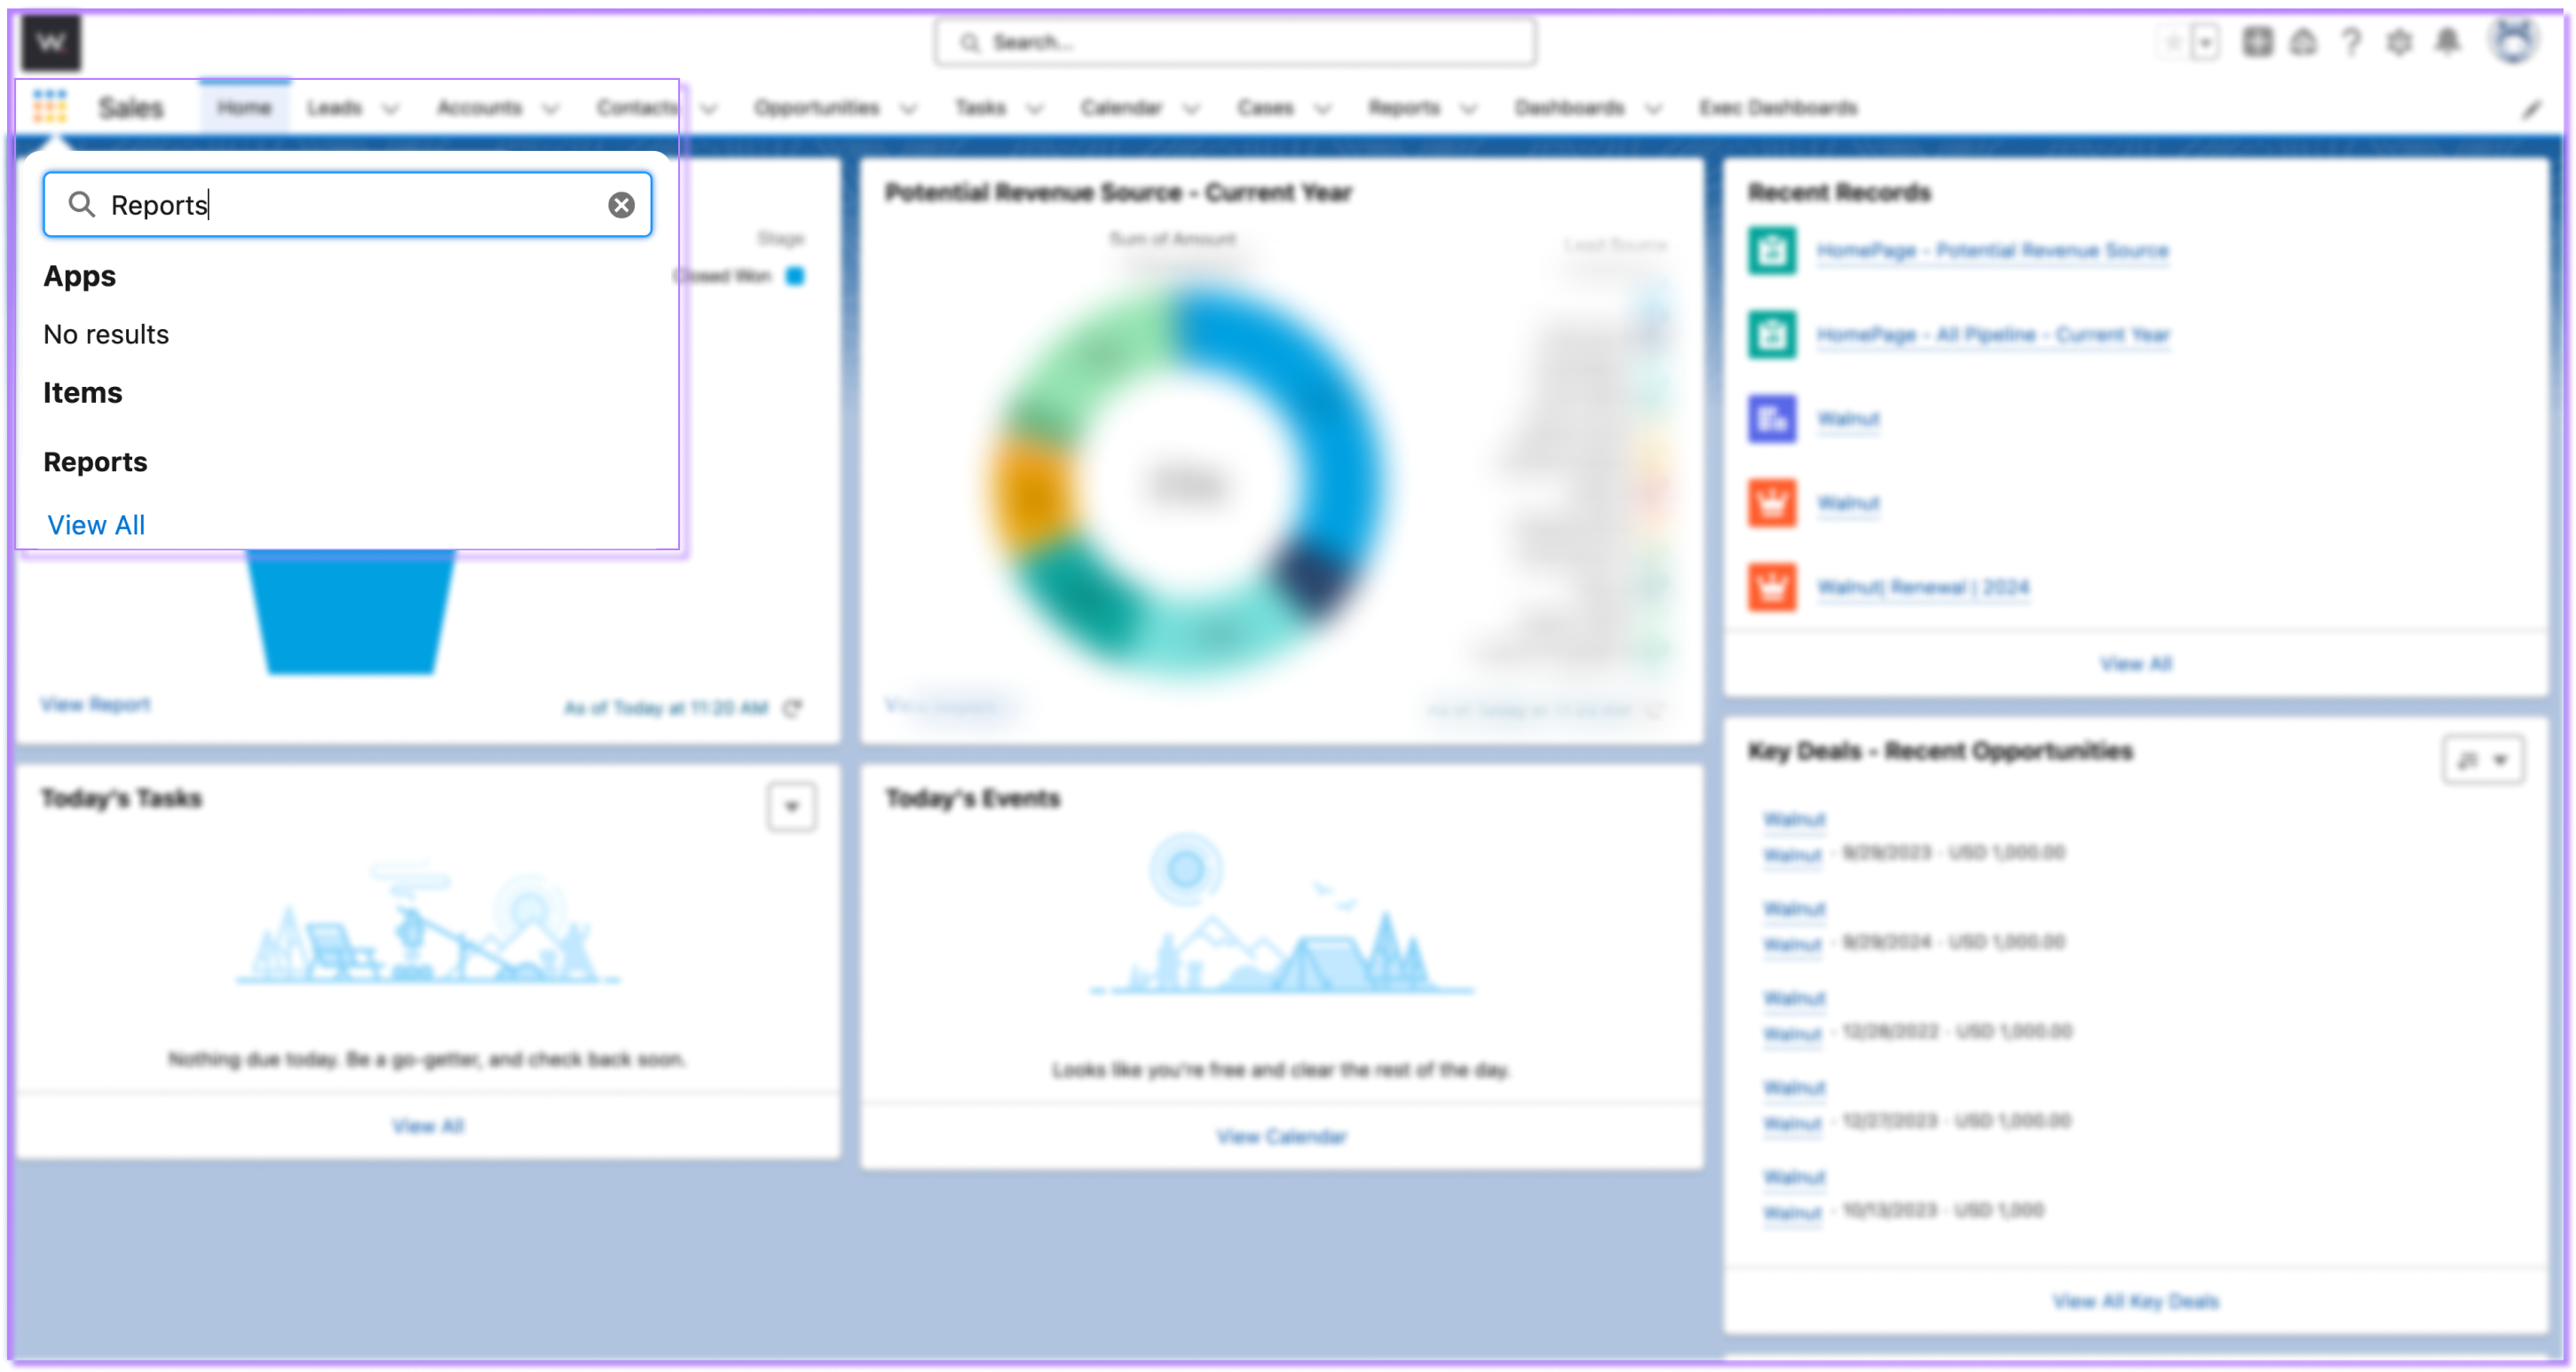Click View All under Today's Tasks
This screenshot has height=1372, width=2576.
pyautogui.click(x=428, y=1126)
